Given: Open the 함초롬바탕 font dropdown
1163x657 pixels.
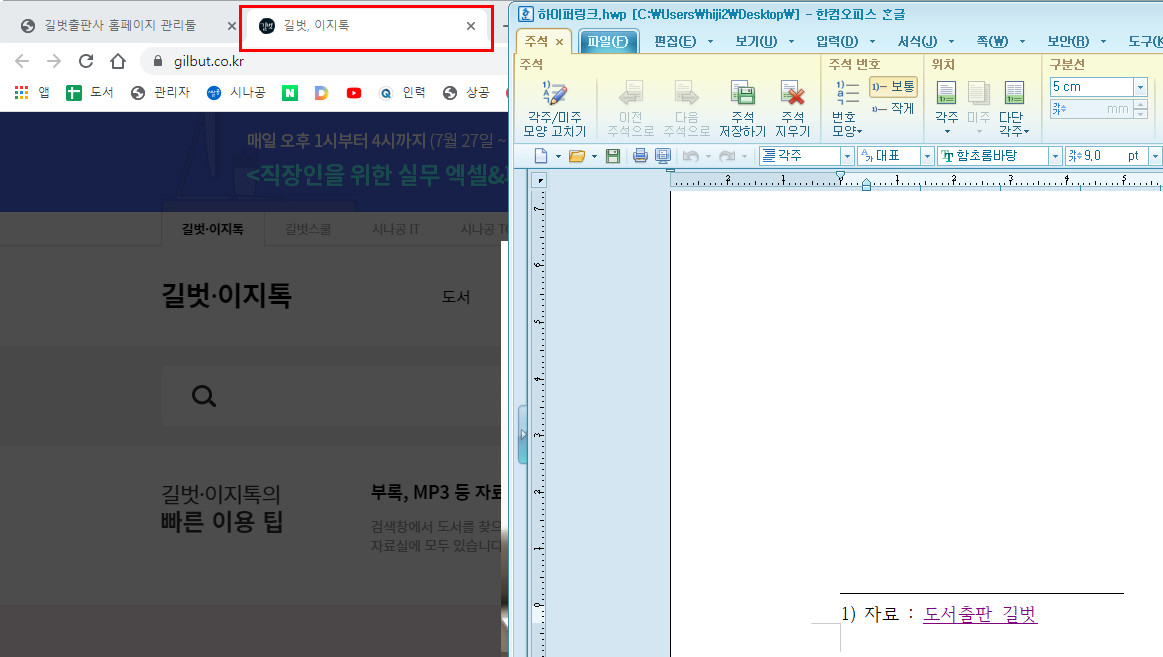Looking at the screenshot, I should coord(1055,156).
